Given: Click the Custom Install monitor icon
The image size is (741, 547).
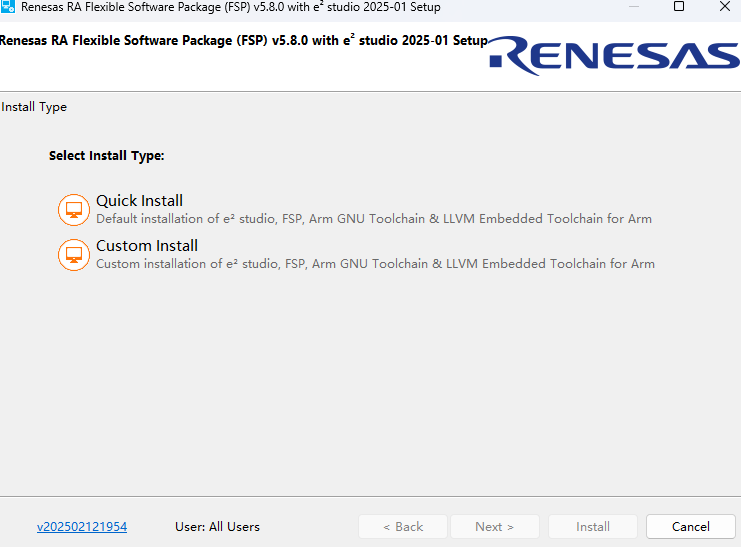Looking at the screenshot, I should [x=74, y=255].
